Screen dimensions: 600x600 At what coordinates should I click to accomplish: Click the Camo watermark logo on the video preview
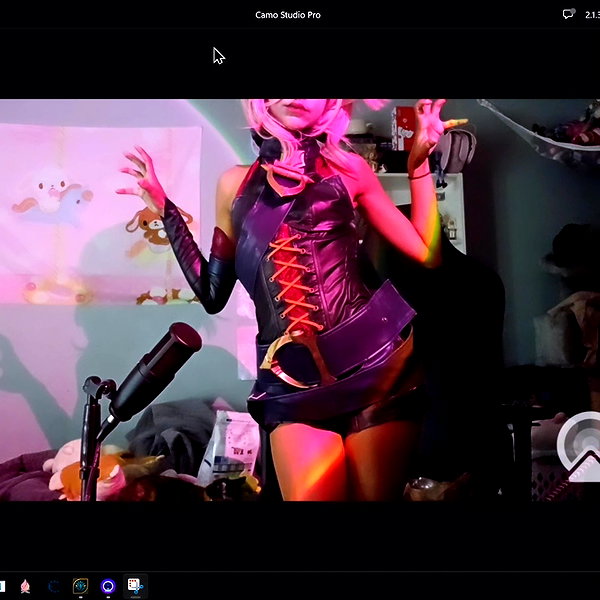(x=579, y=446)
